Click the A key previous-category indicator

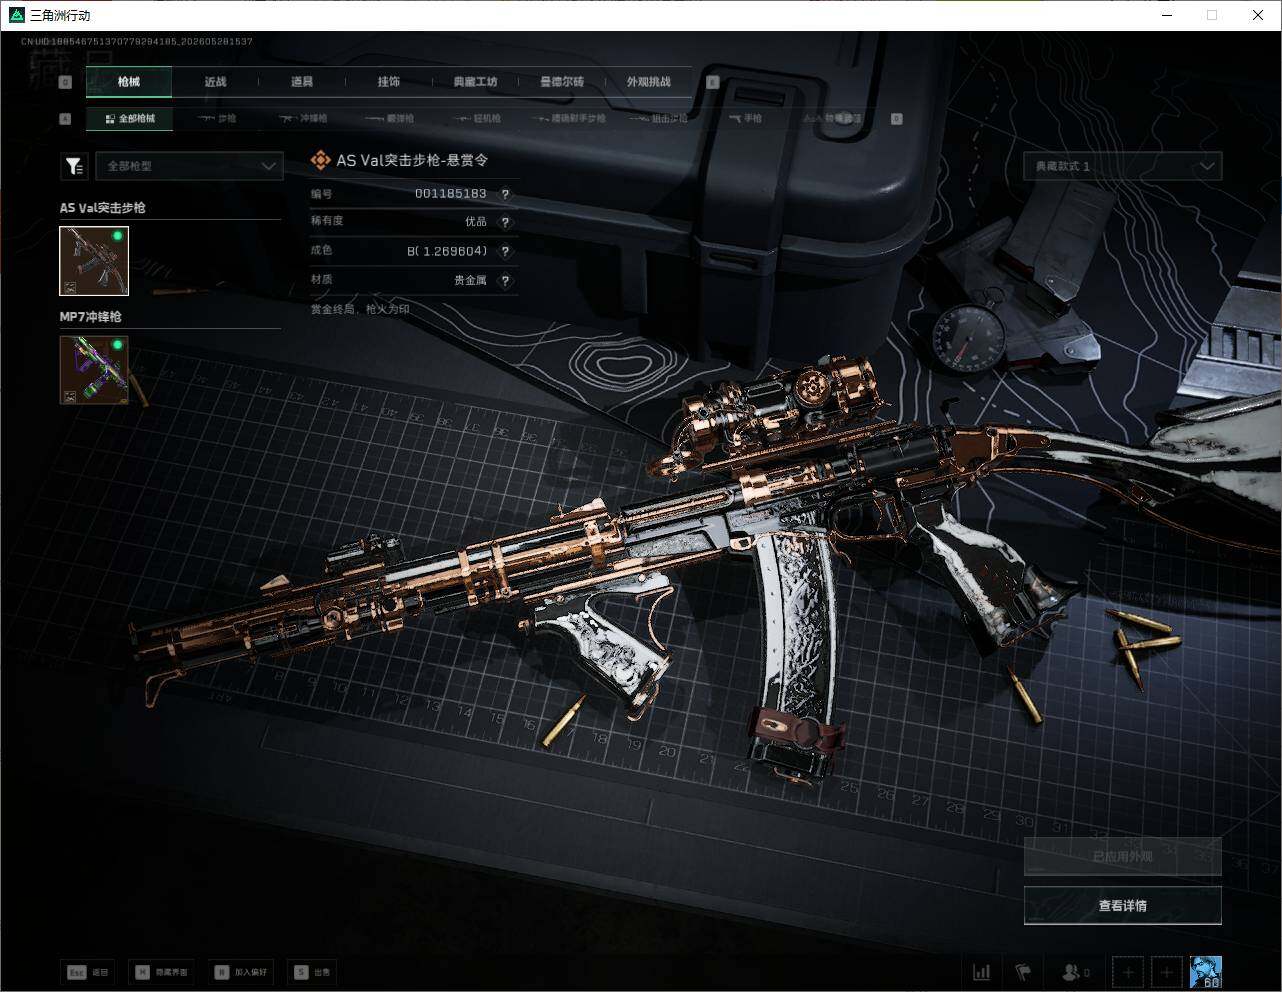pyautogui.click(x=65, y=118)
